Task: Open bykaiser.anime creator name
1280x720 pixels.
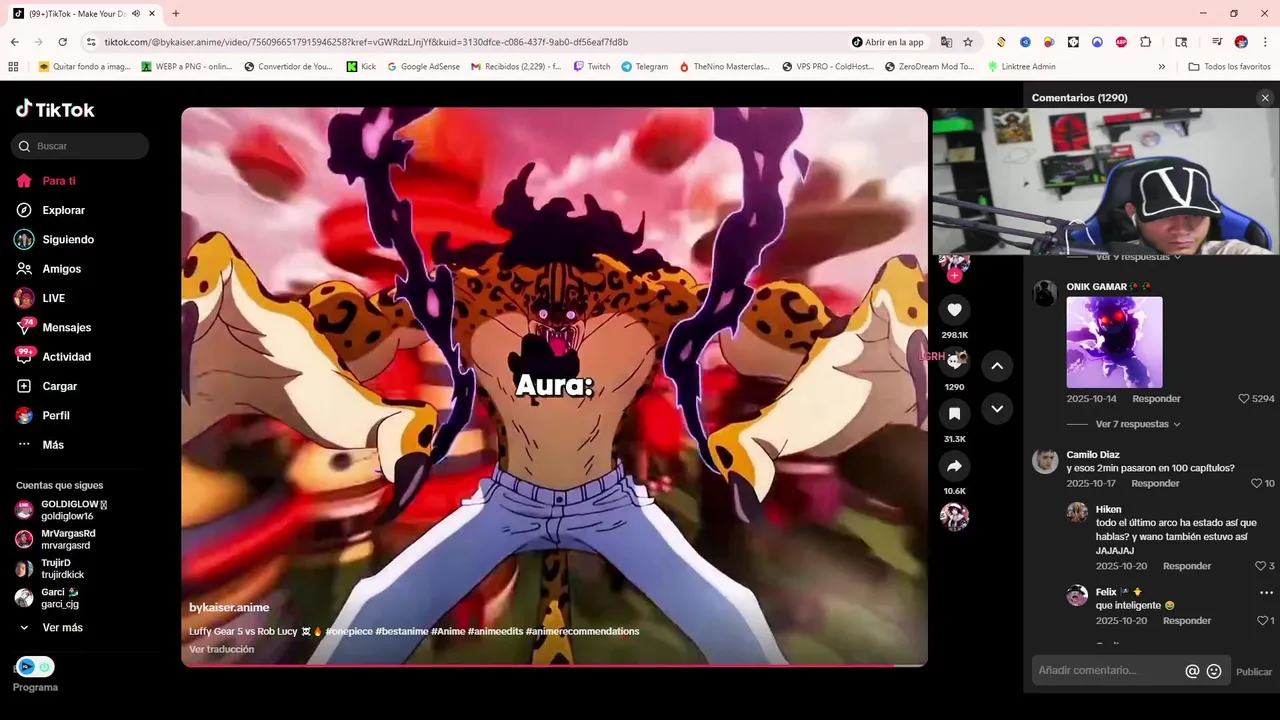Action: pos(229,607)
